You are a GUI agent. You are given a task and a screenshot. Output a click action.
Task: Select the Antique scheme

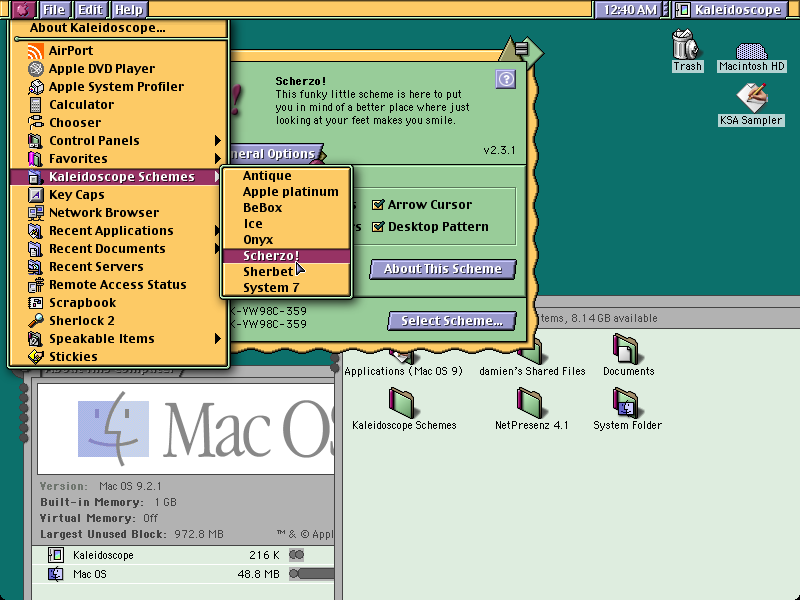(x=287, y=176)
